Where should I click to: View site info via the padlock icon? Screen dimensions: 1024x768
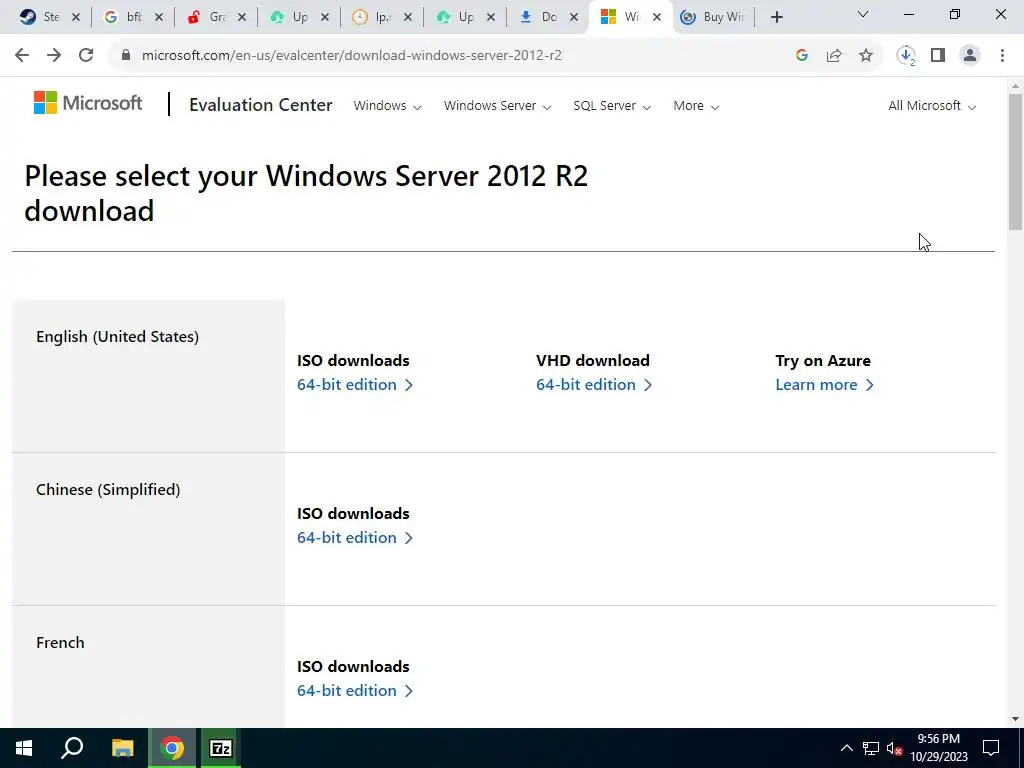pyautogui.click(x=126, y=56)
